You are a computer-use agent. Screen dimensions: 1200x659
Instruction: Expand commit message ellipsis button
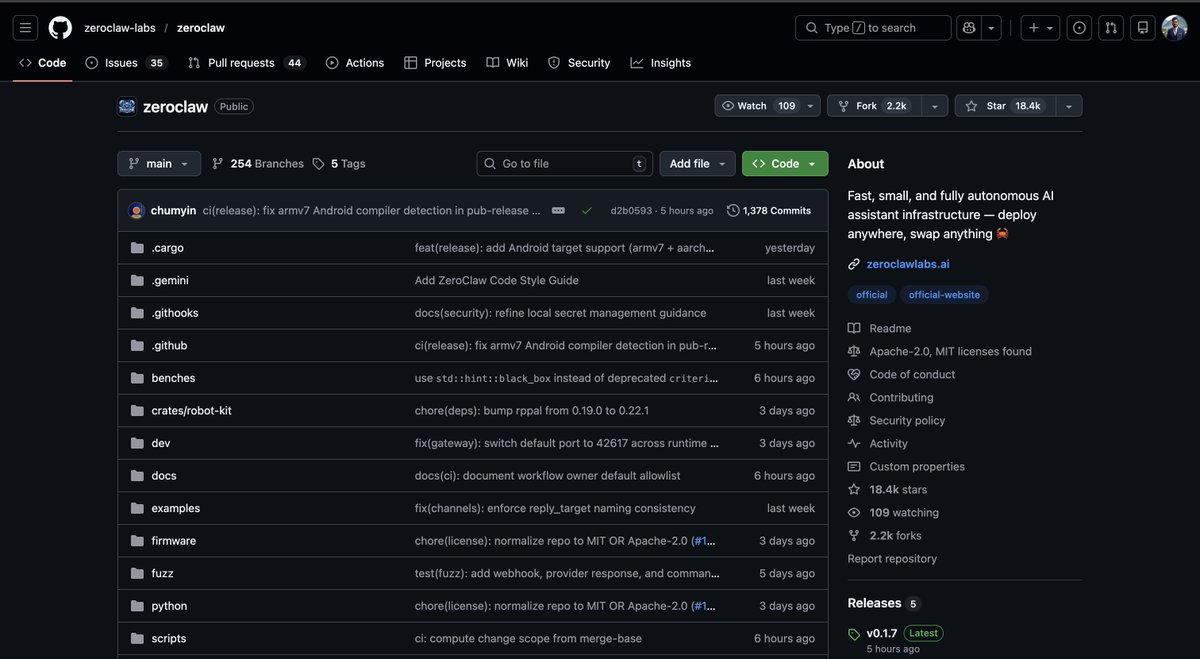(x=558, y=211)
